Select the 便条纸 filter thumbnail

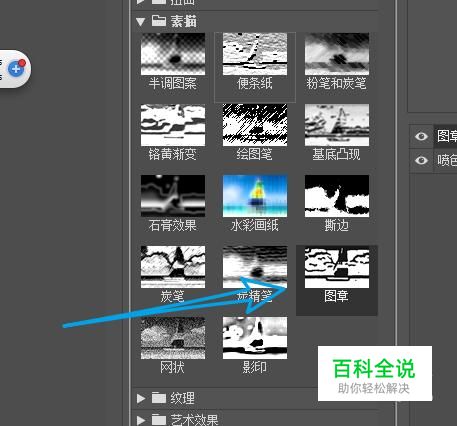pyautogui.click(x=255, y=54)
